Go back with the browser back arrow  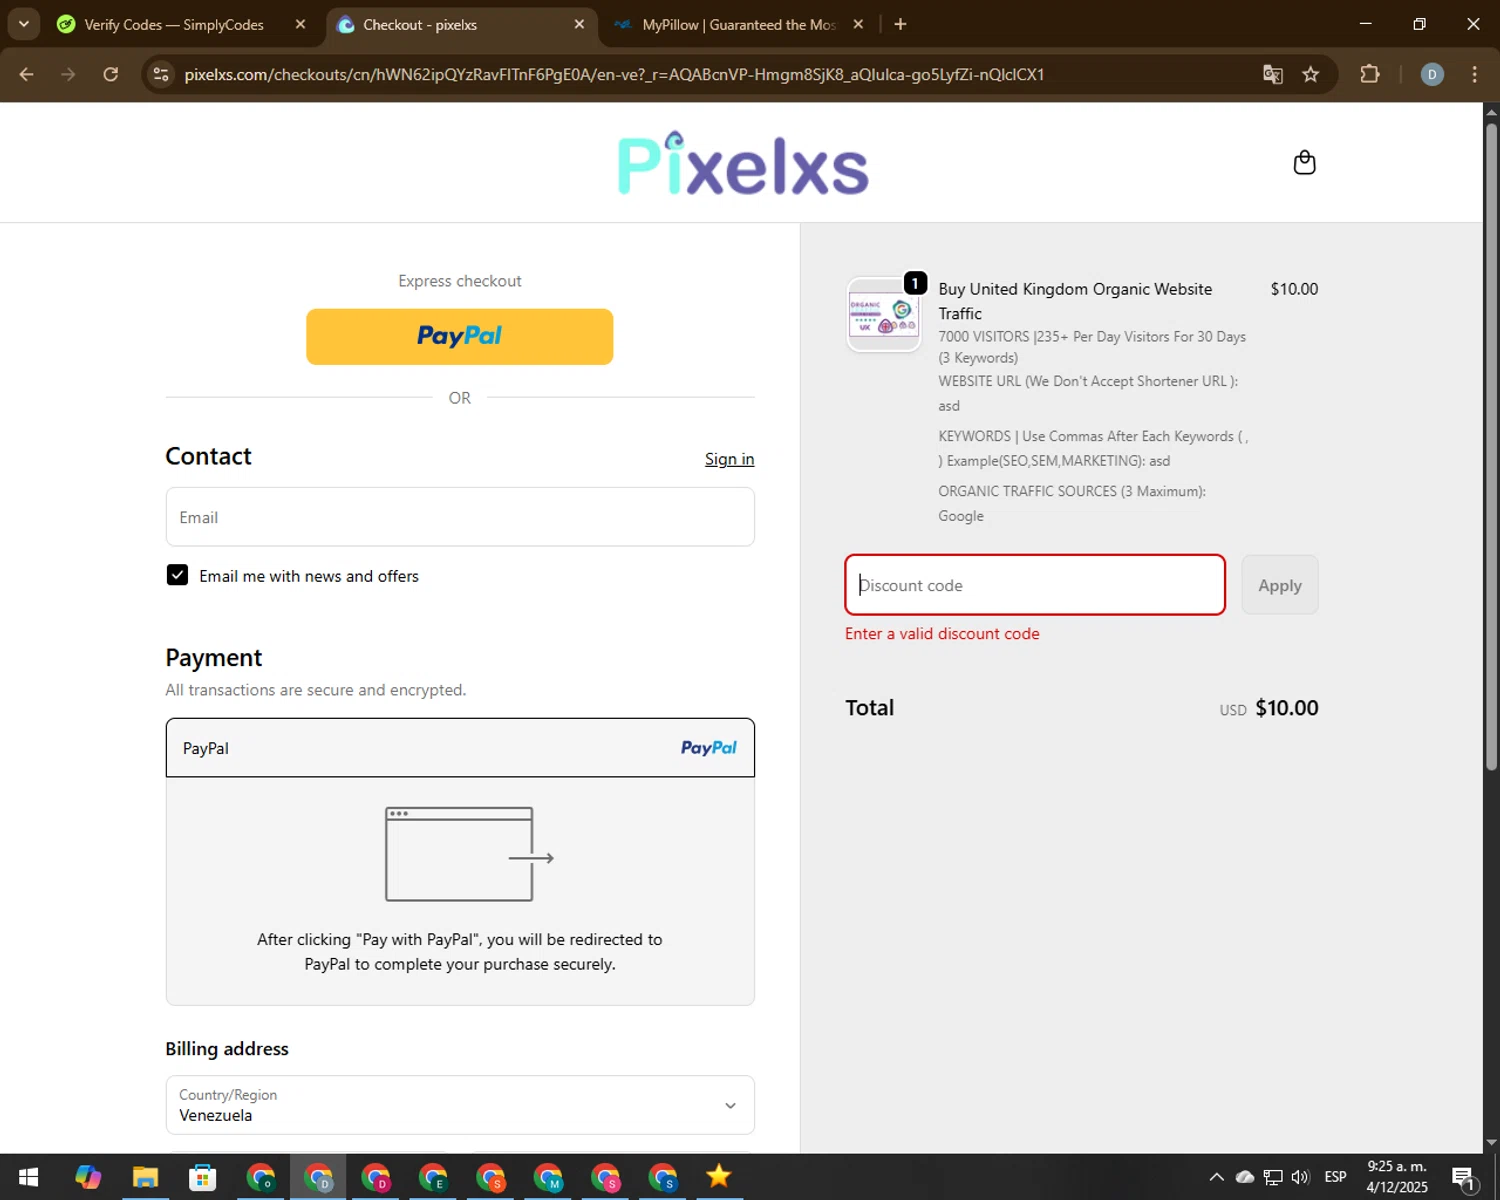coord(27,74)
